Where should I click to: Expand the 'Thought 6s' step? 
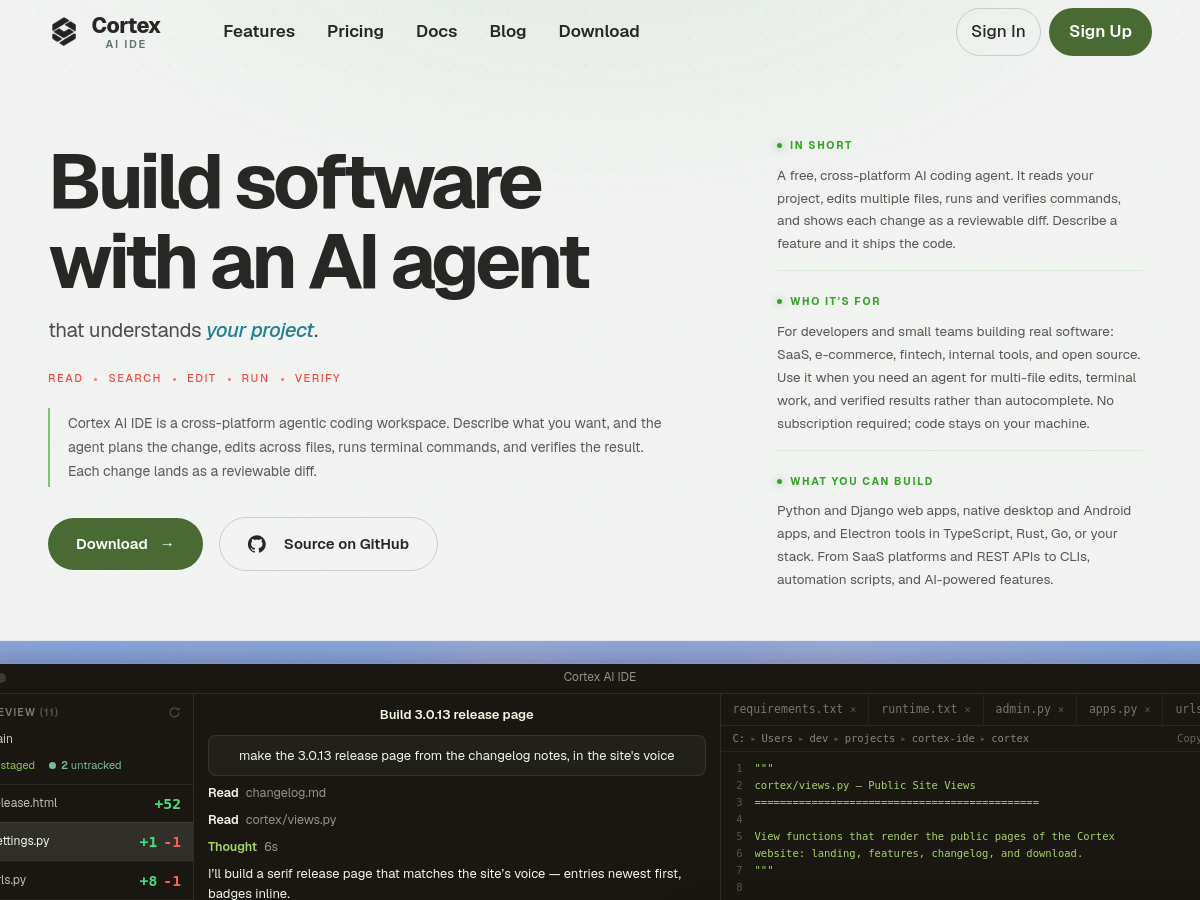click(243, 847)
